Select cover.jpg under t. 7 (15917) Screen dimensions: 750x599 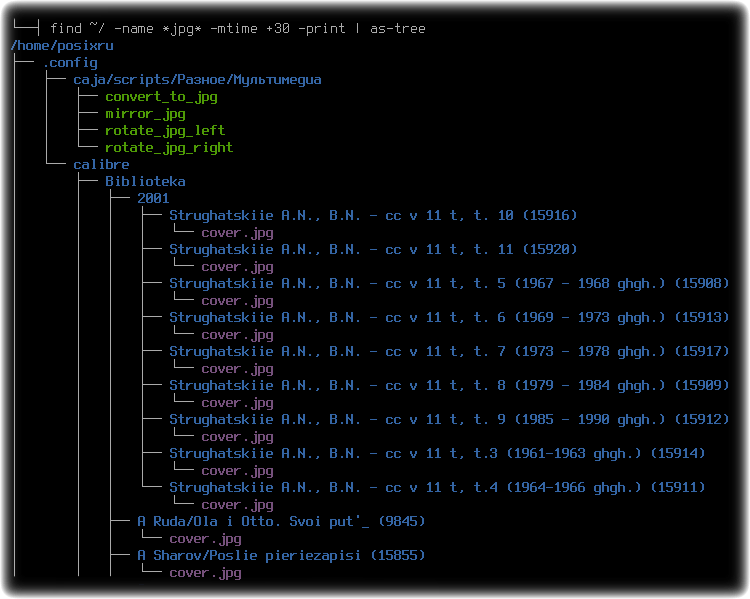237,369
